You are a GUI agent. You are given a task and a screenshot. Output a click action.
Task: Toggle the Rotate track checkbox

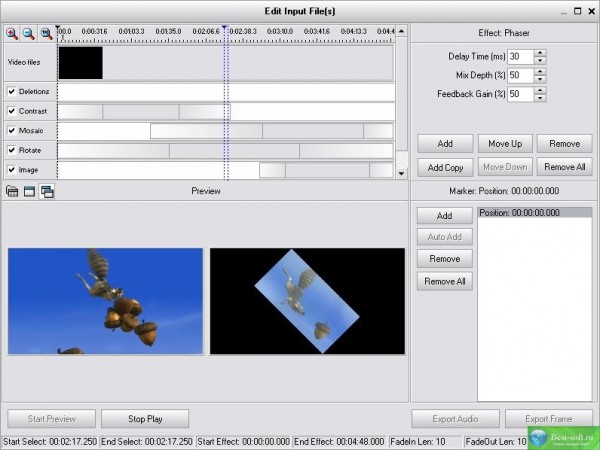pyautogui.click(x=12, y=151)
